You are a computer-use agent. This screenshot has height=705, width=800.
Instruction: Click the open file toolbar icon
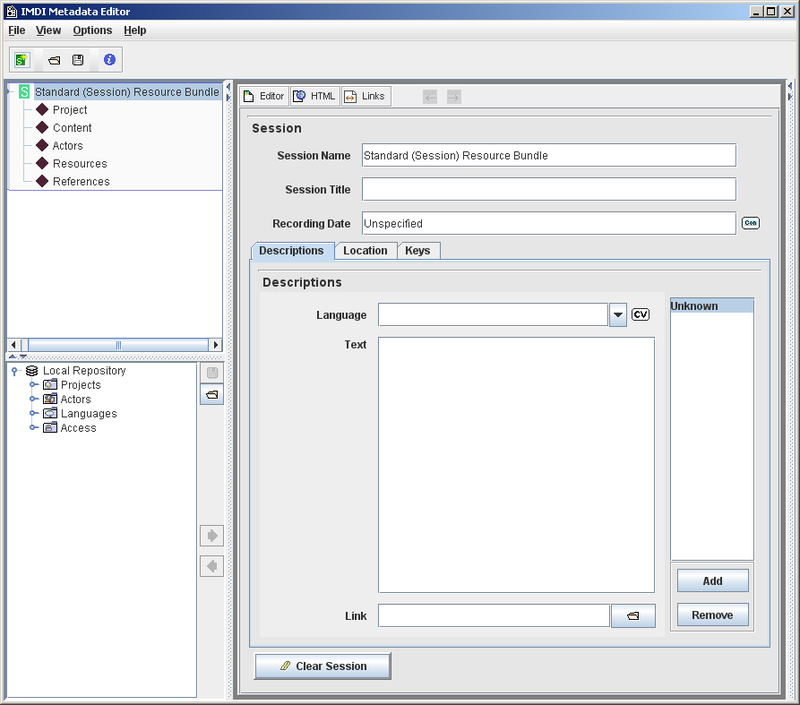click(54, 60)
